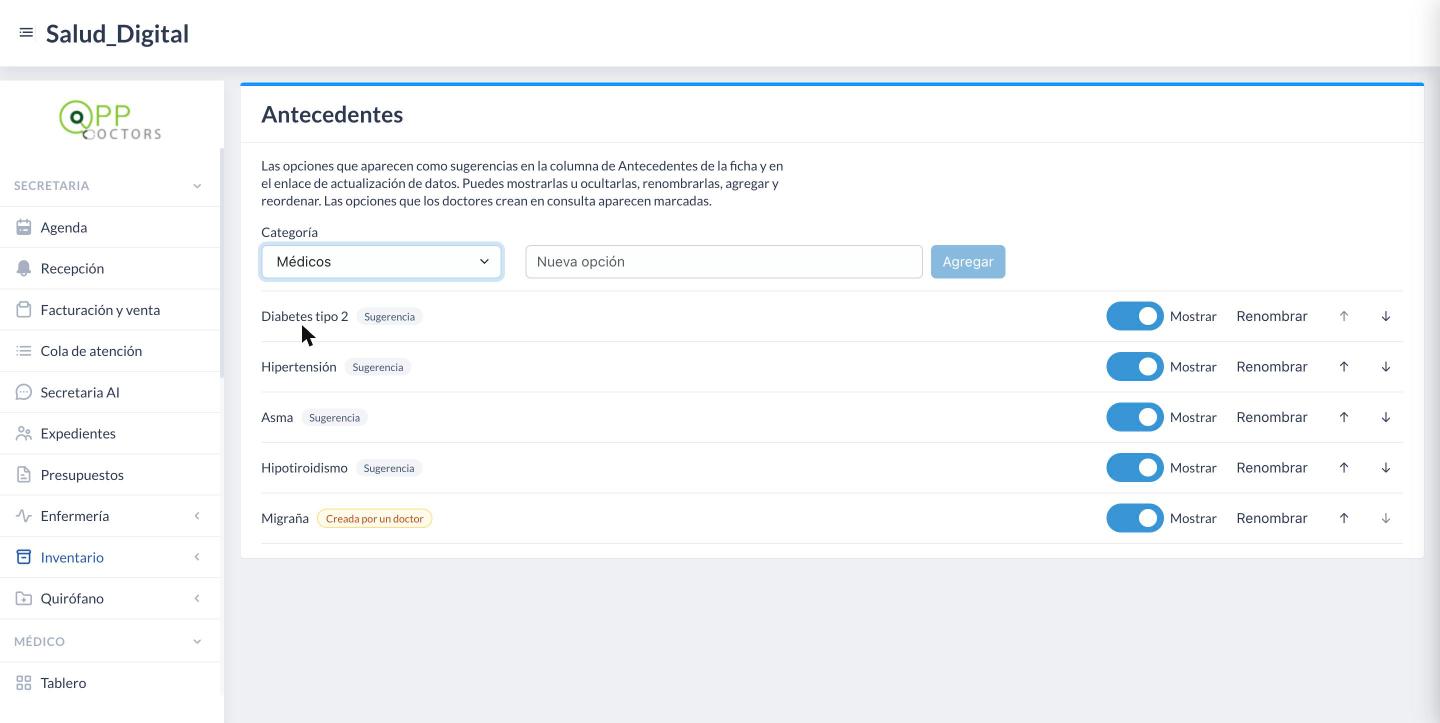The height and width of the screenshot is (723, 1440).
Task: Focus the Nueva opción text field
Action: [724, 262]
